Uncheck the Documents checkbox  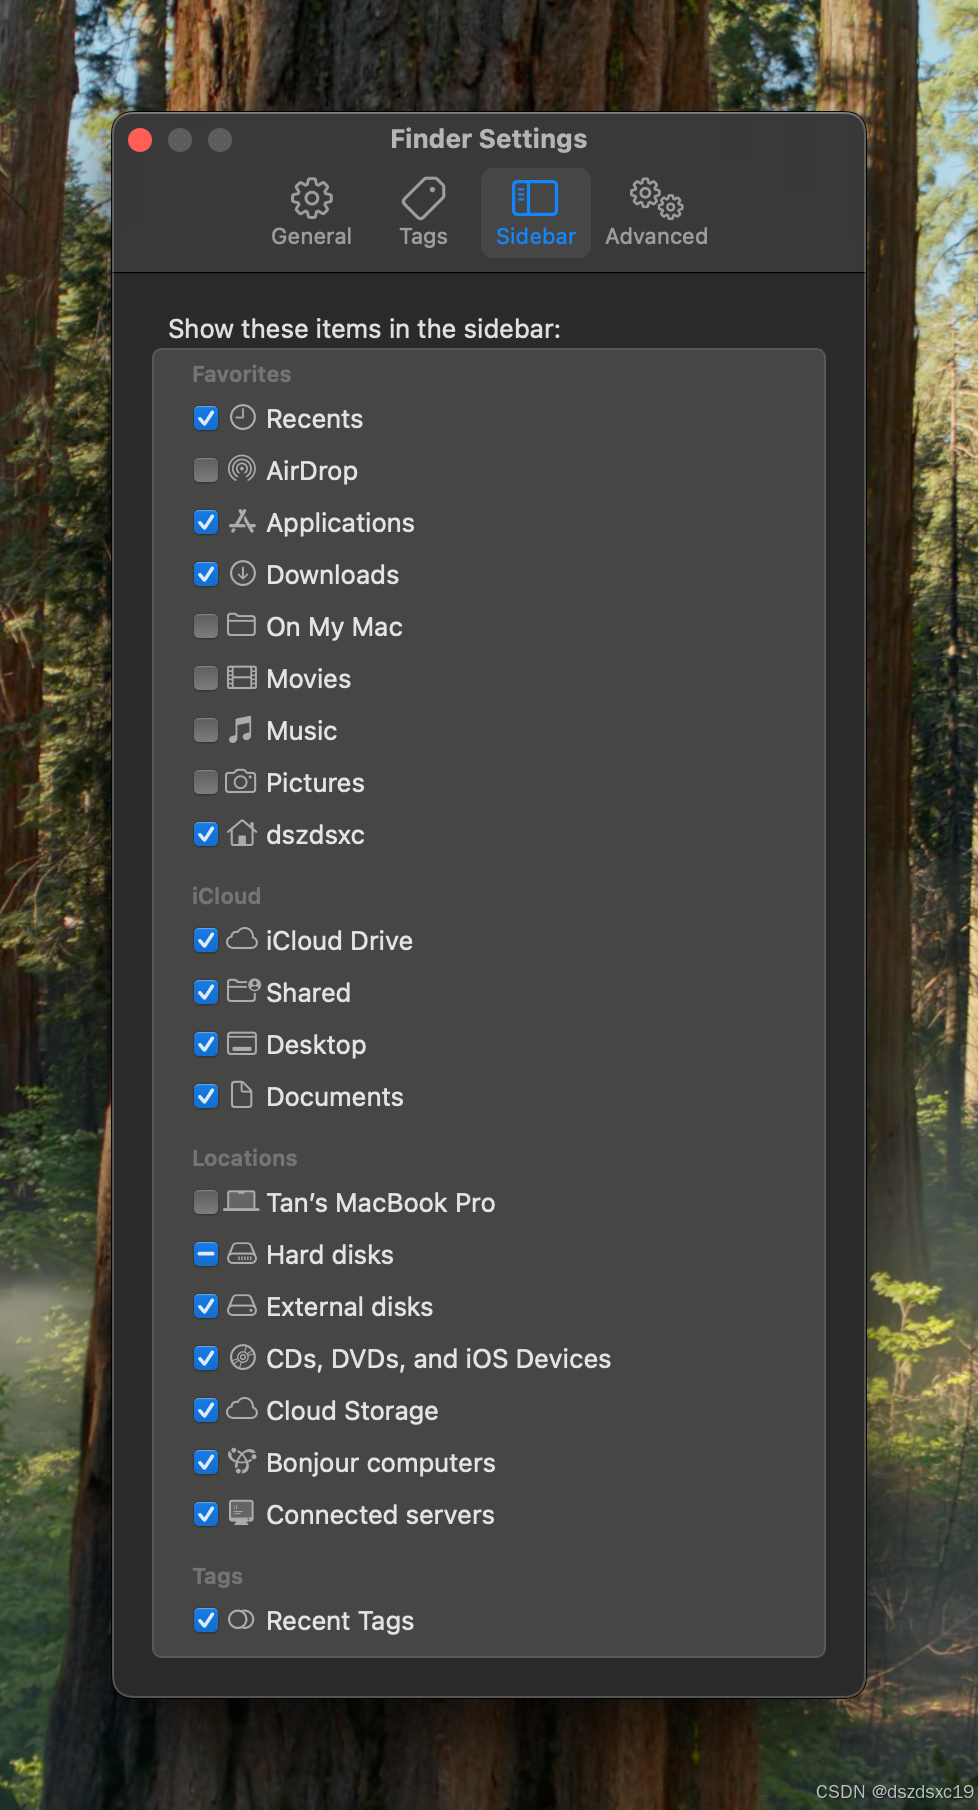click(x=206, y=1096)
